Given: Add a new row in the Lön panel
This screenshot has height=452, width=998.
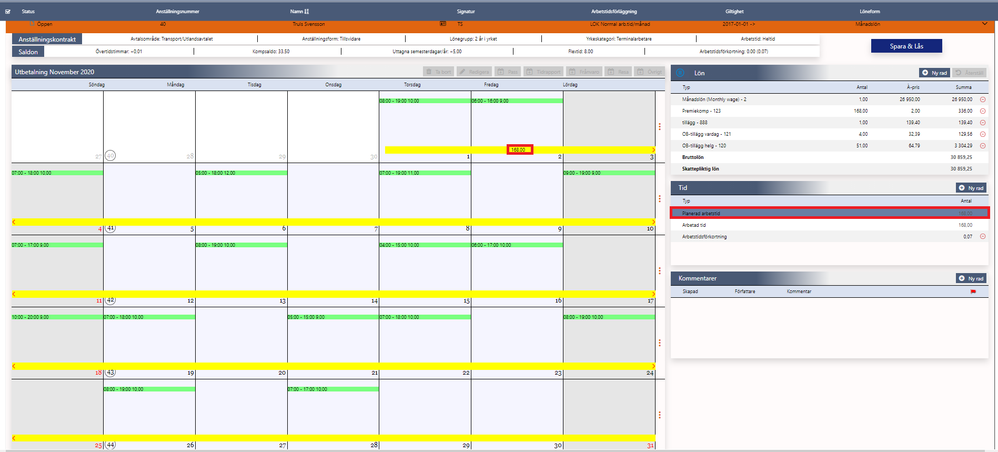Looking at the screenshot, I should tap(934, 73).
